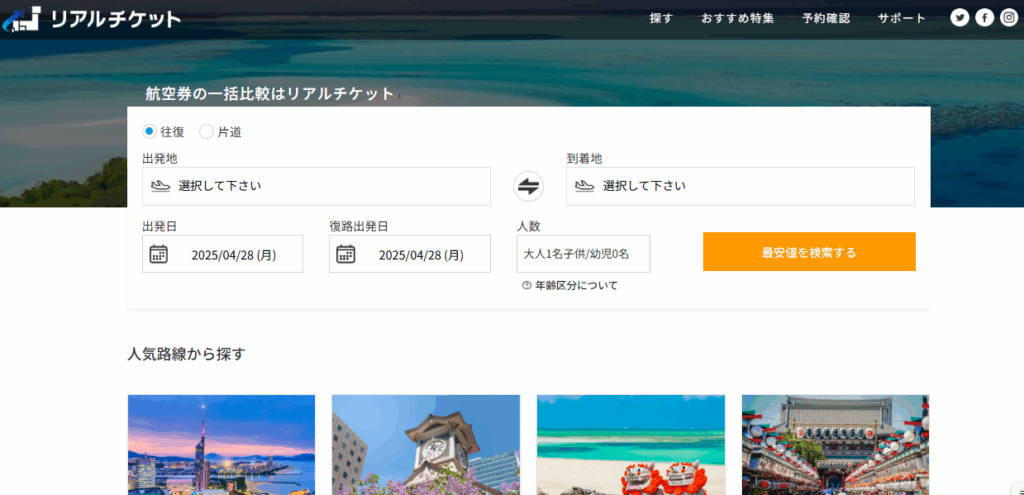1024x495 pixels.
Task: Open the 出発地 selection dropdown
Action: [316, 186]
